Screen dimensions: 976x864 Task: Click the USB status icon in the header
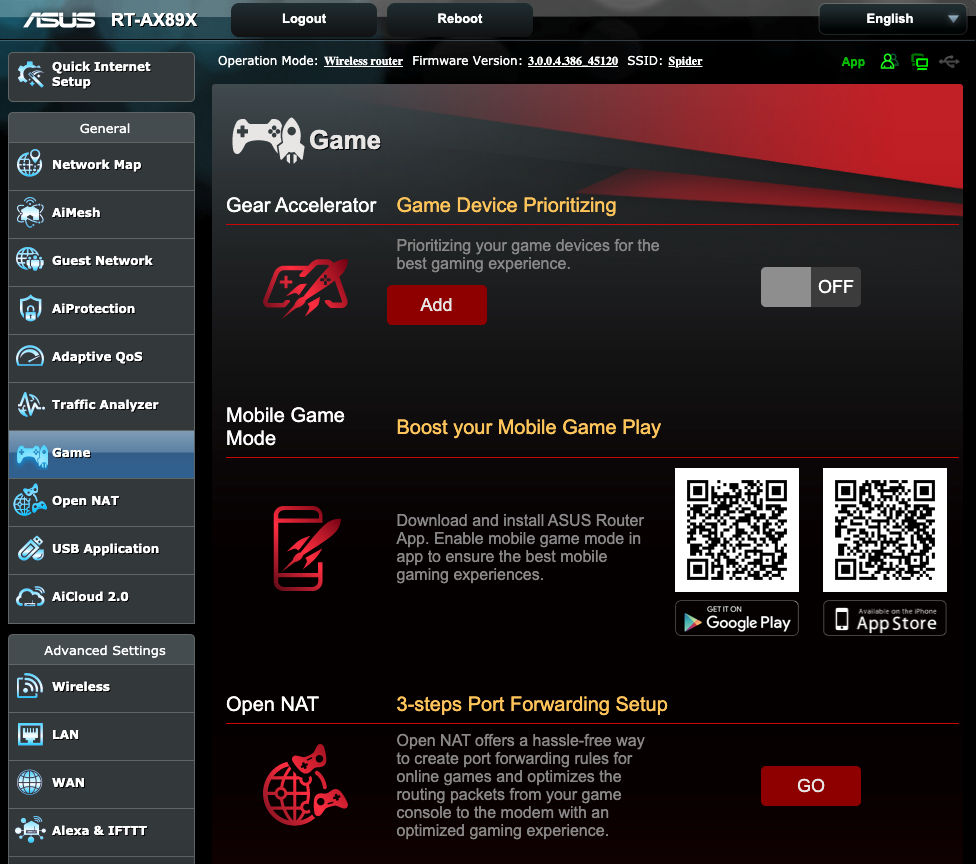coord(949,61)
